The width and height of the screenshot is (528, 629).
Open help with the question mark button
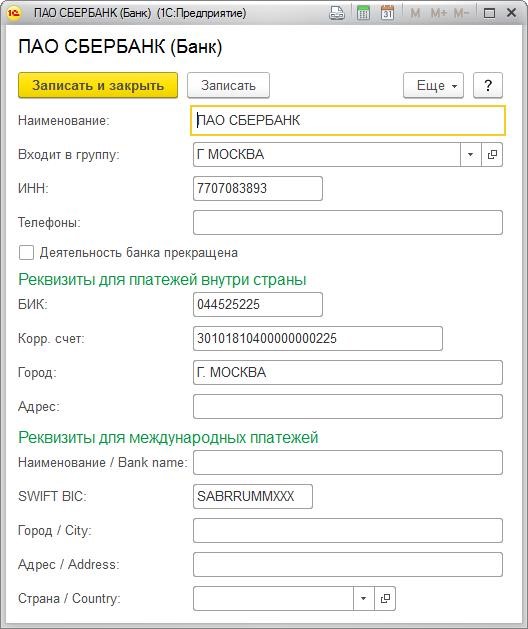coord(488,85)
